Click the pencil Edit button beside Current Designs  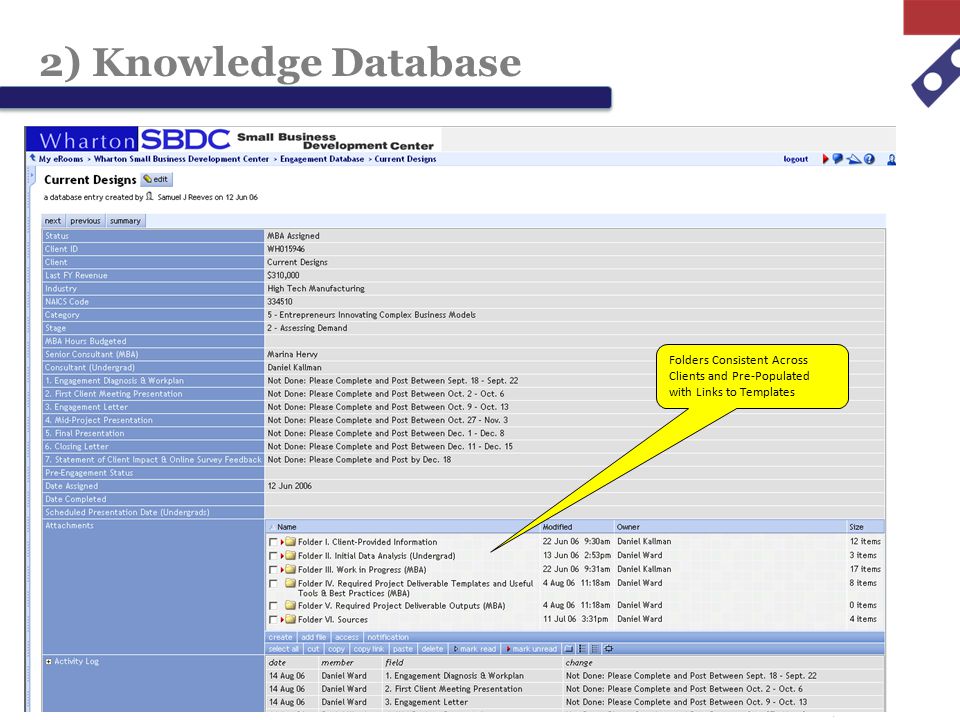coord(156,179)
